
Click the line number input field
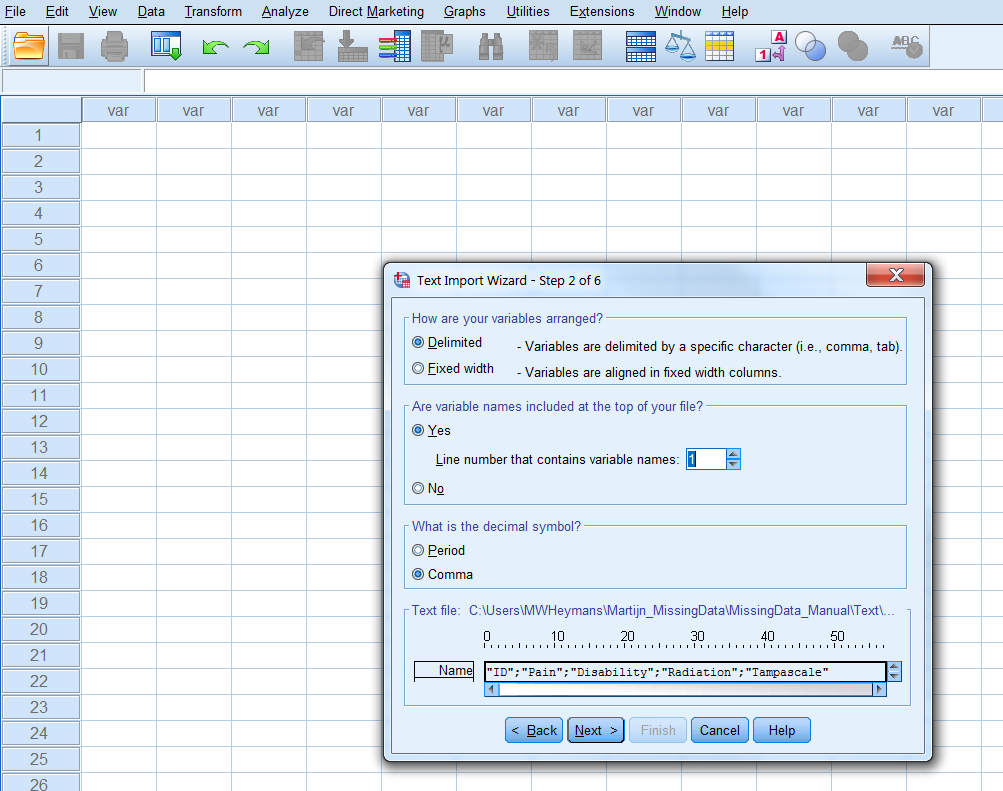point(704,459)
